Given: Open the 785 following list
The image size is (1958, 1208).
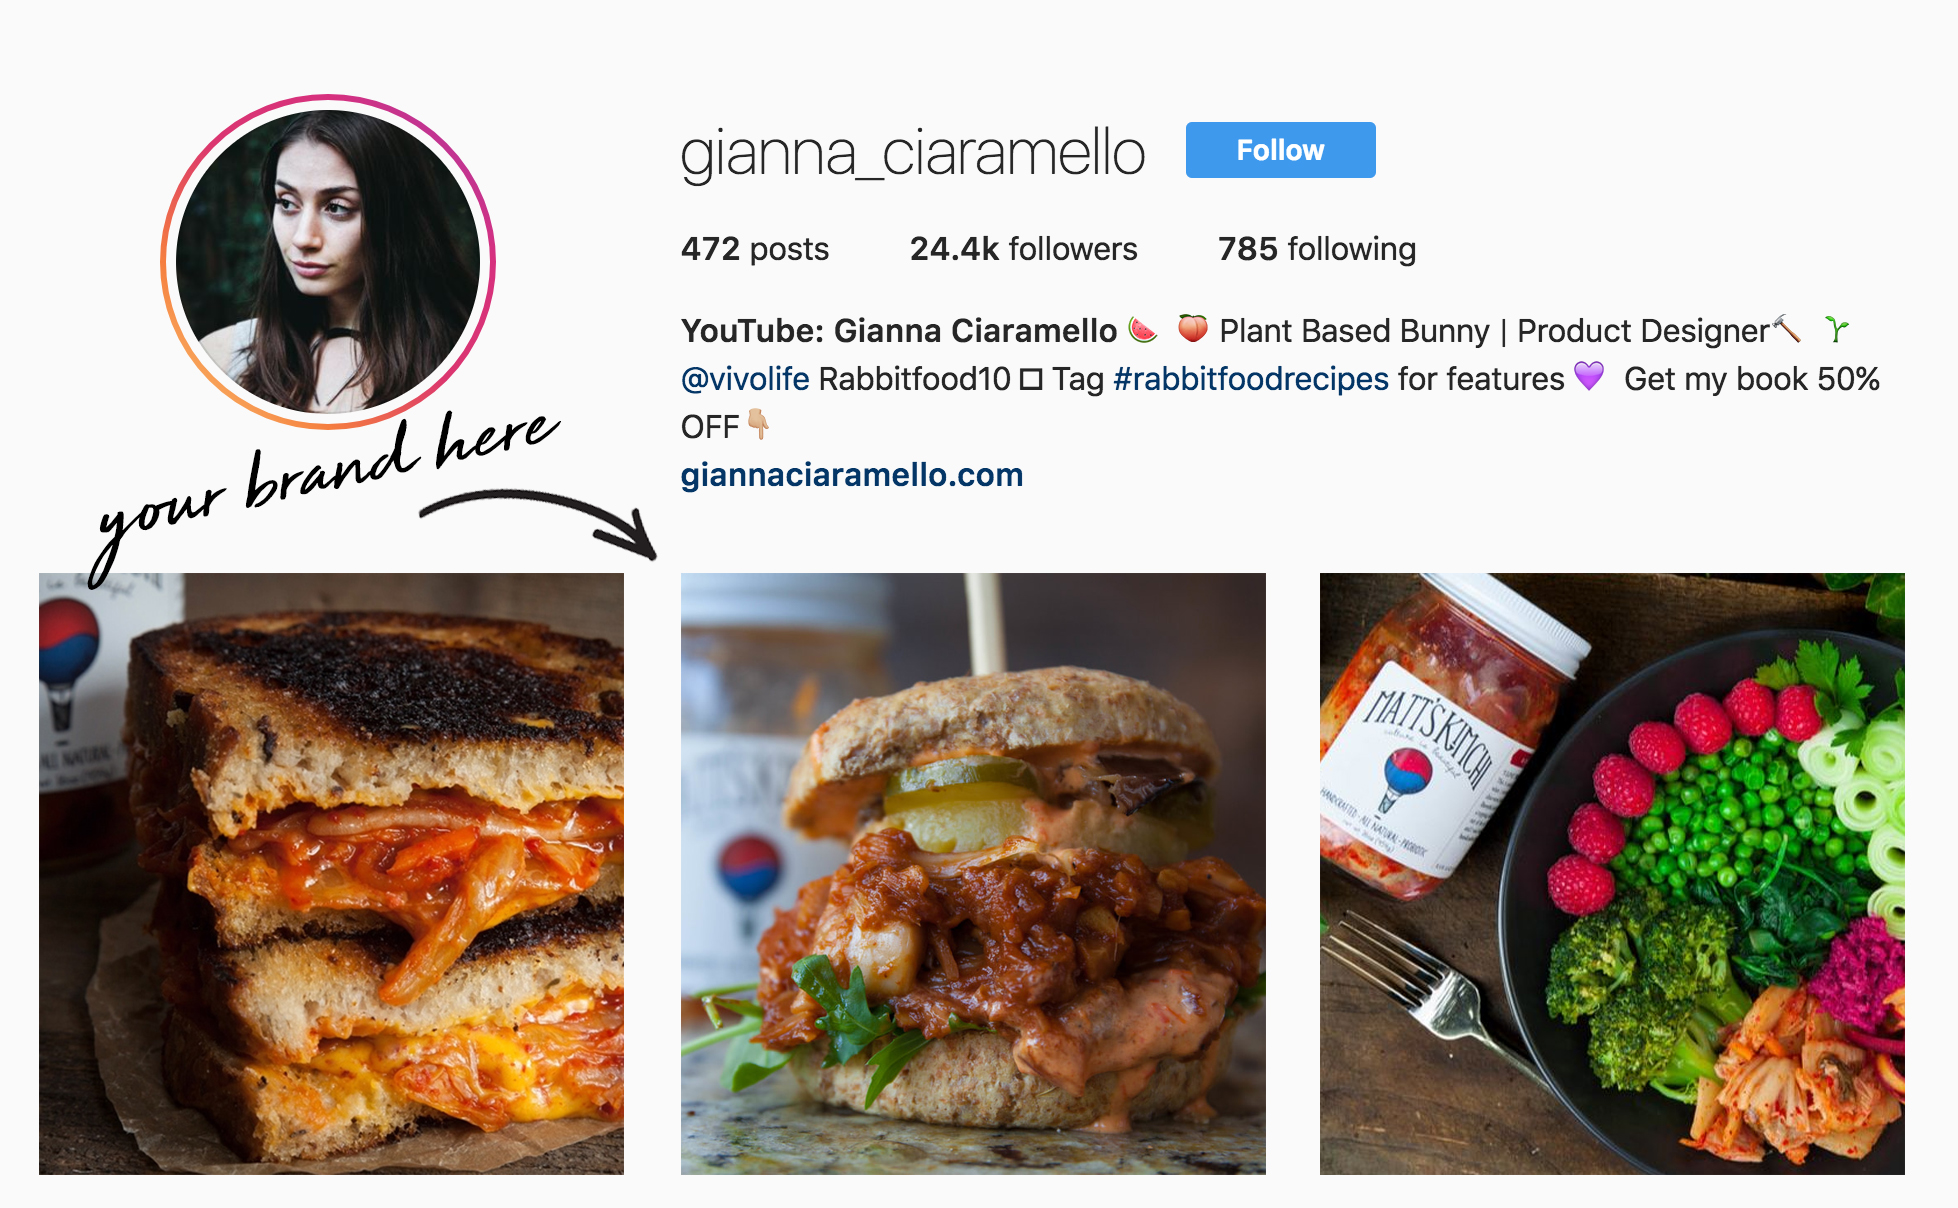Looking at the screenshot, I should point(1317,249).
